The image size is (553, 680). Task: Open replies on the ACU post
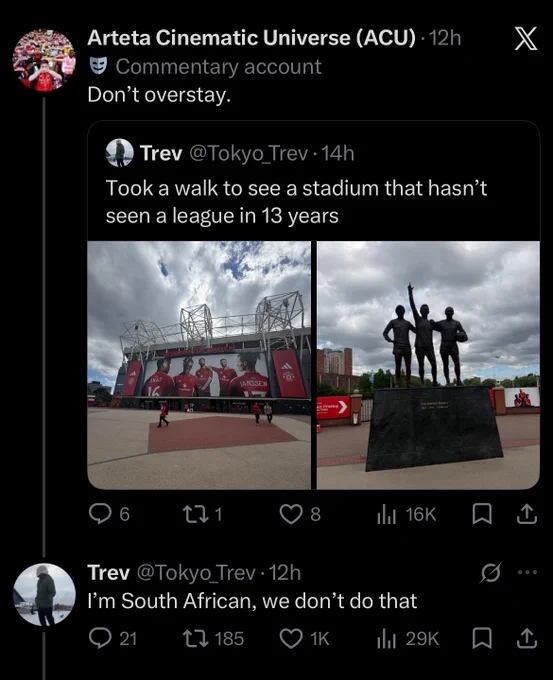point(109,514)
